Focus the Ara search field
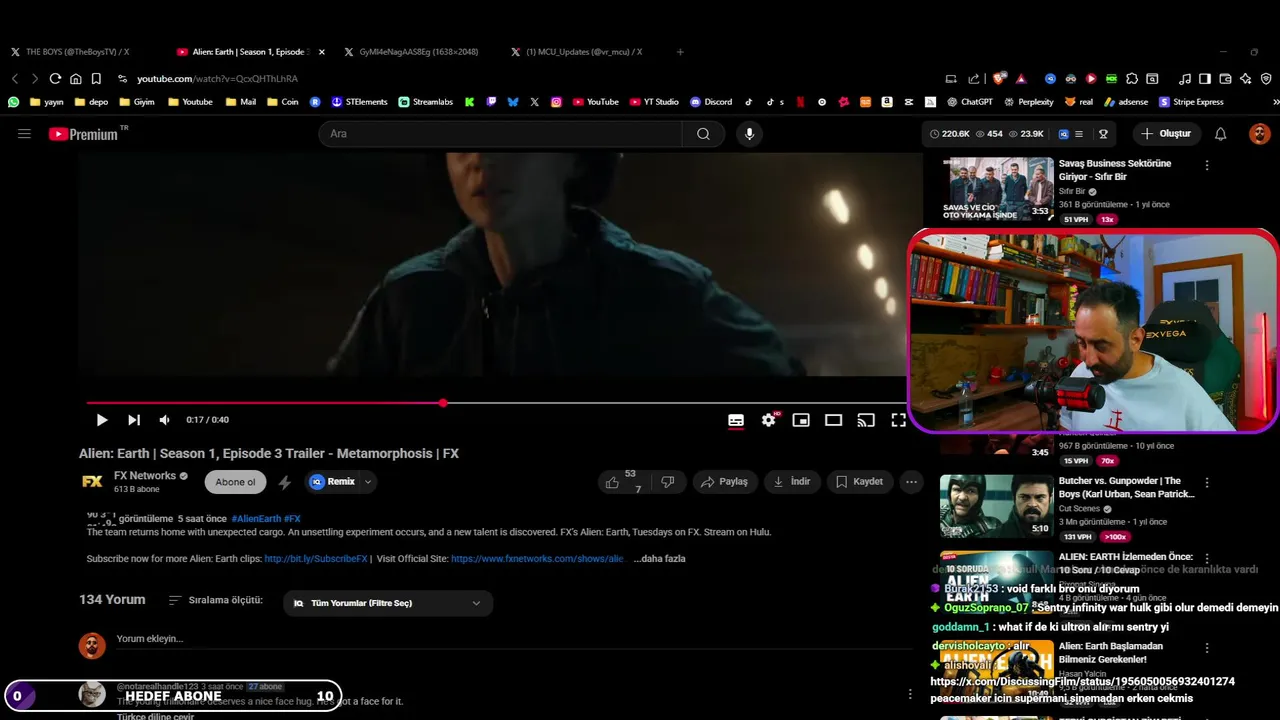 coord(500,134)
